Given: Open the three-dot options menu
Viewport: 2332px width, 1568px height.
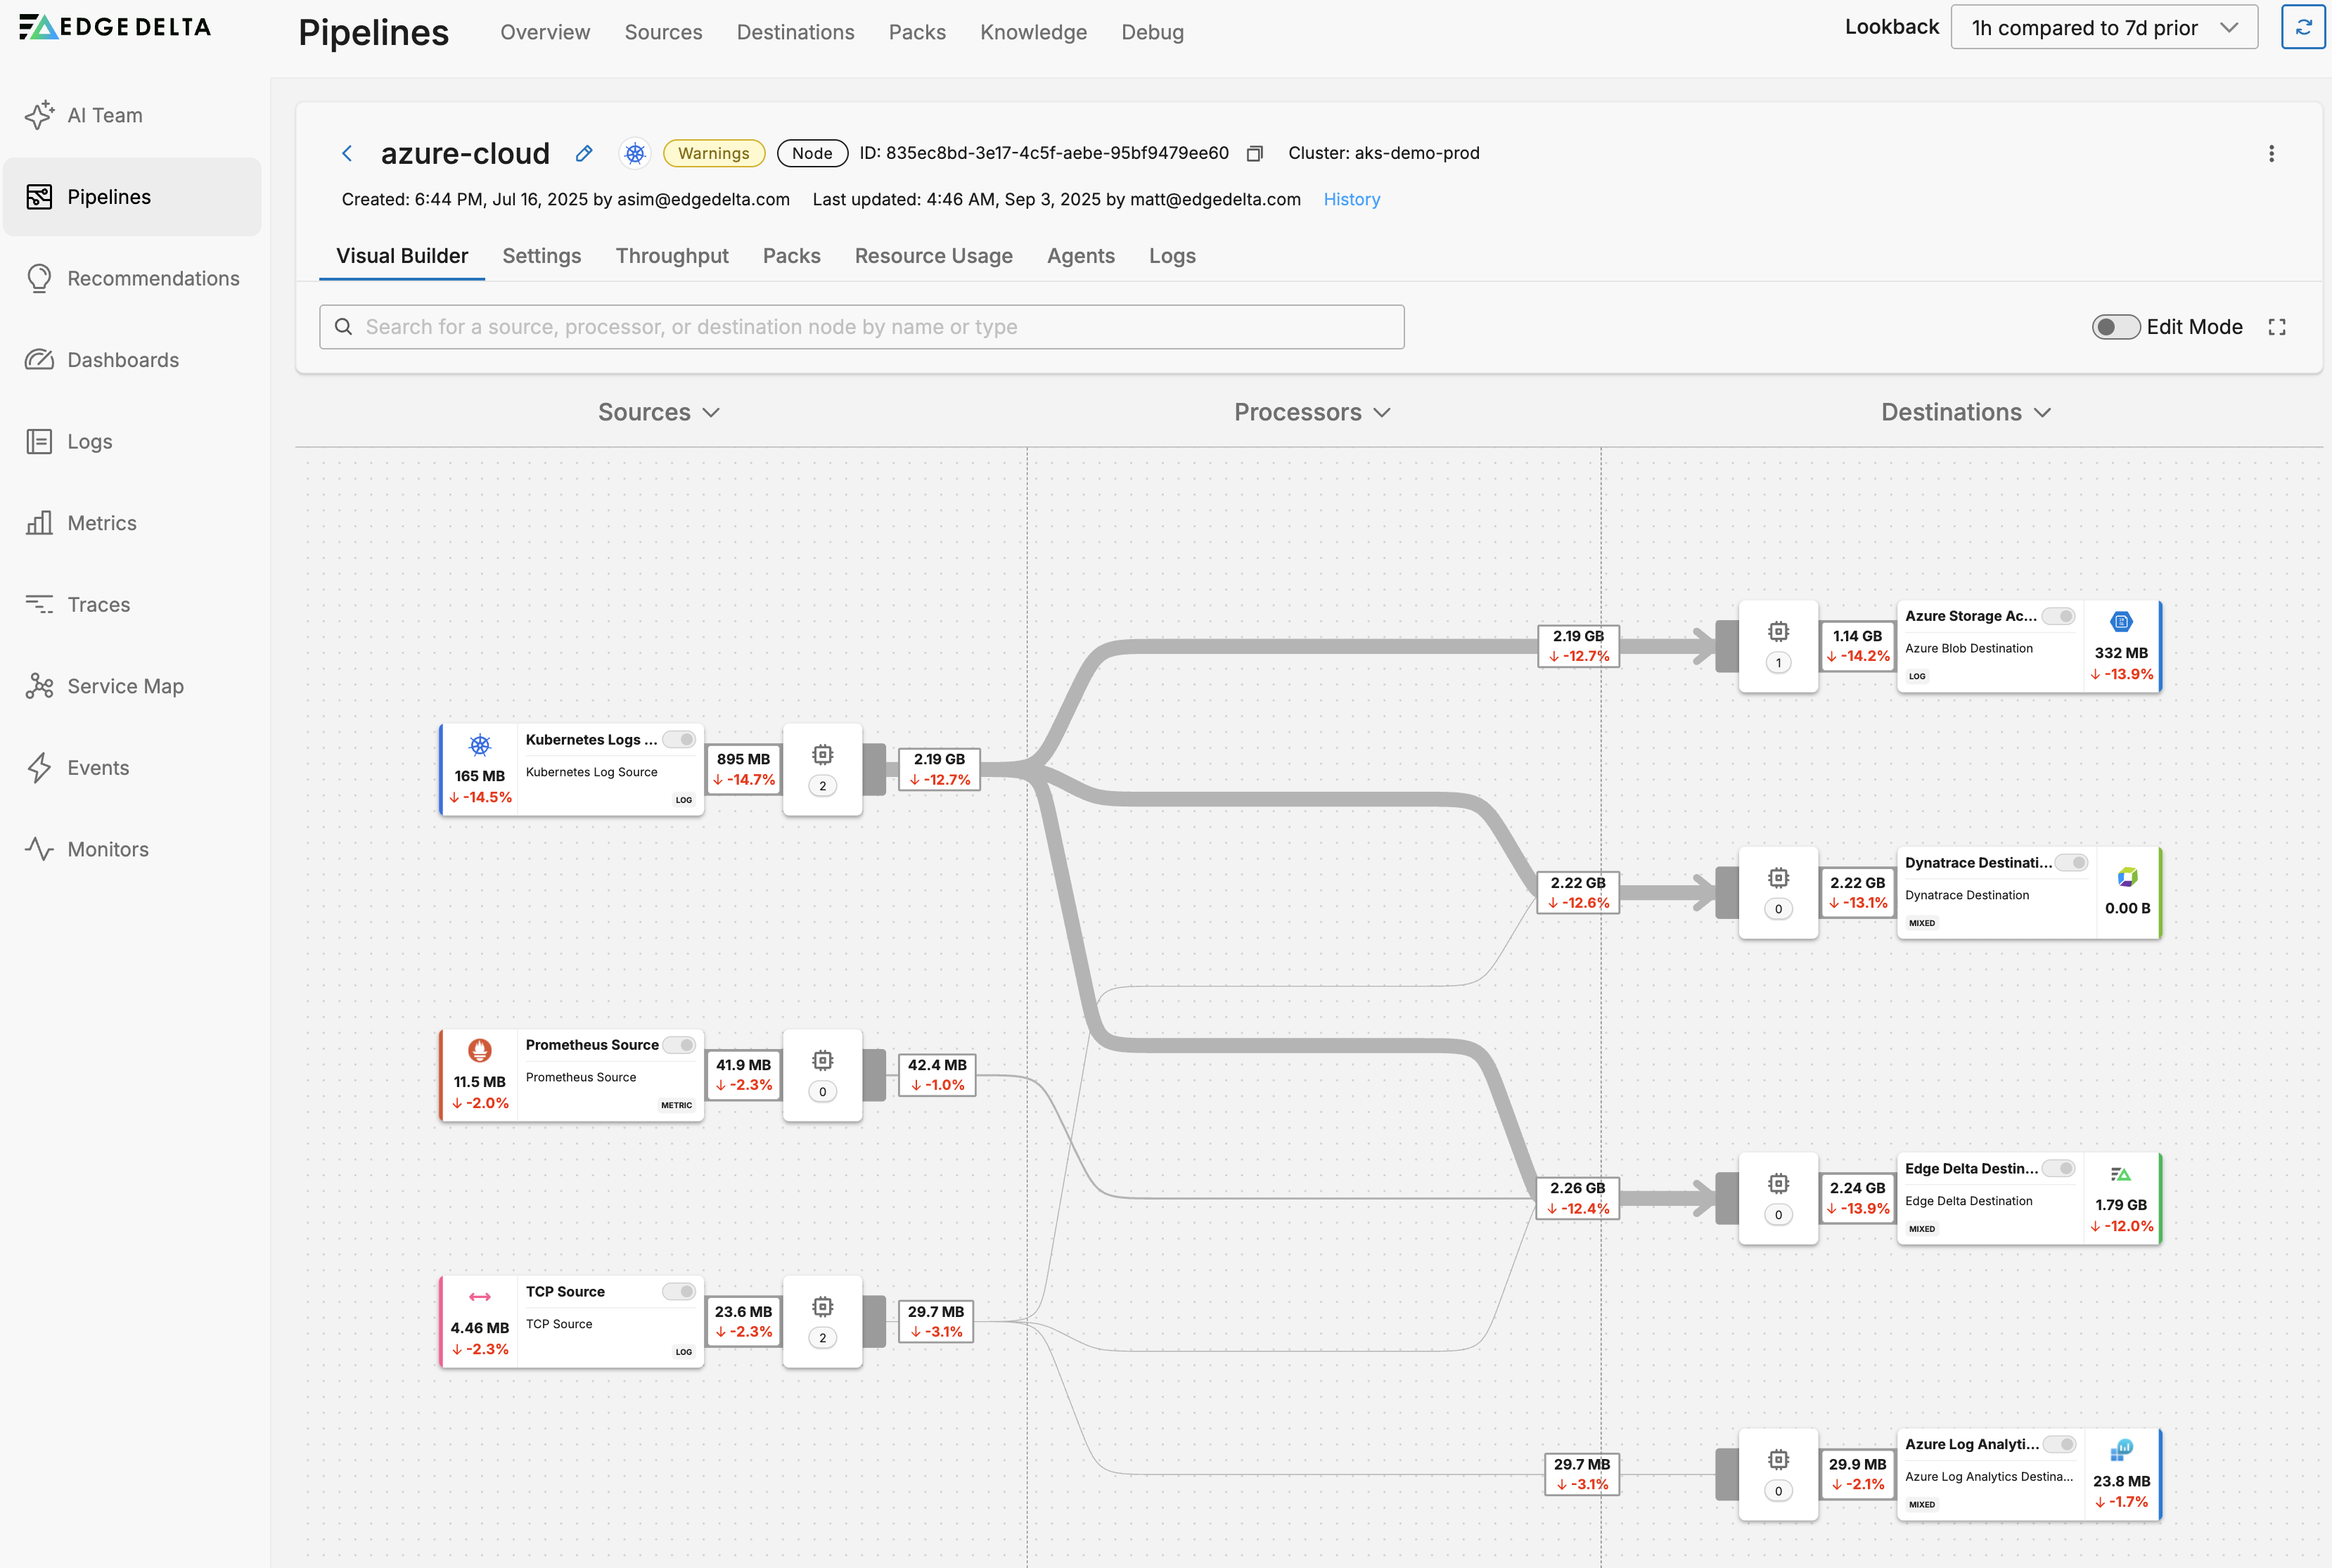Looking at the screenshot, I should [x=2271, y=153].
